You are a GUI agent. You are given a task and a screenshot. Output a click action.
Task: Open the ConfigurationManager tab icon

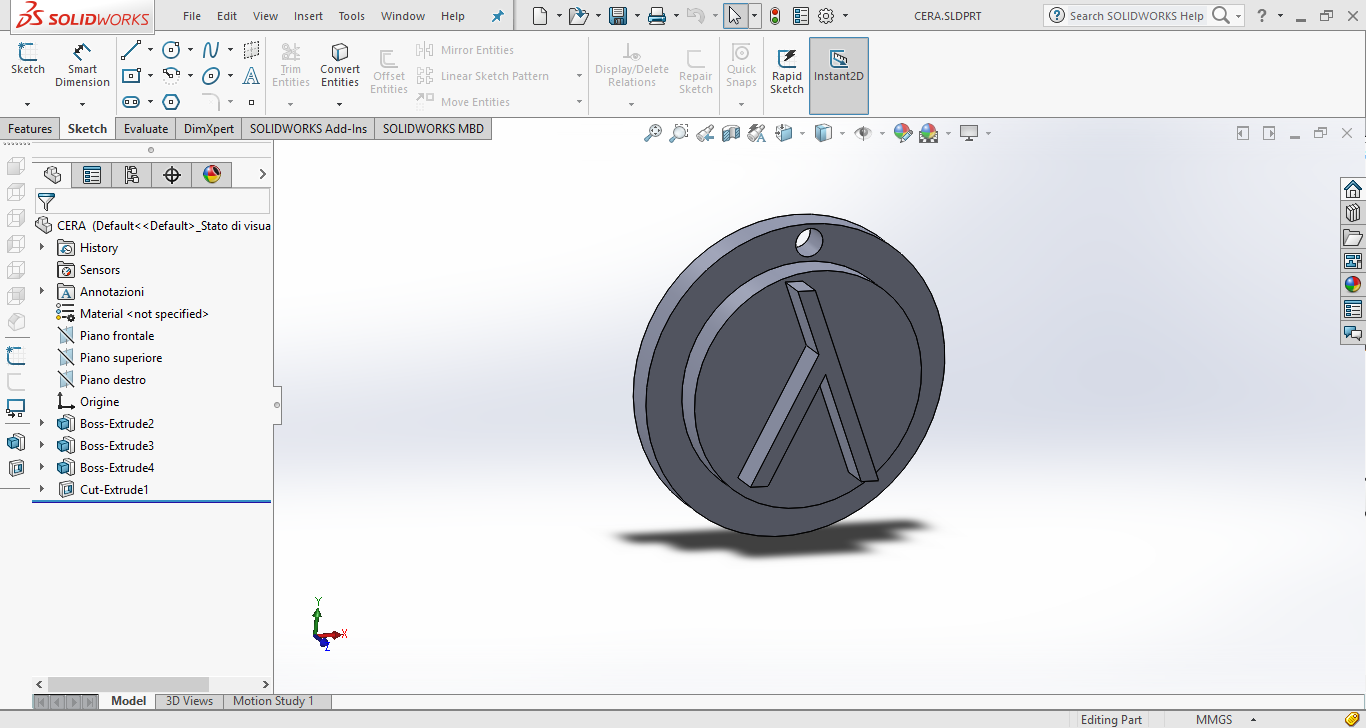pyautogui.click(x=132, y=175)
